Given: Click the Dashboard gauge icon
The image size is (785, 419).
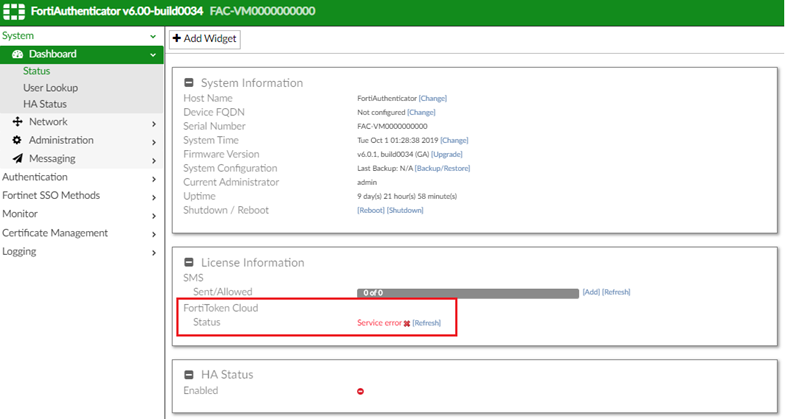Looking at the screenshot, I should click(x=17, y=54).
